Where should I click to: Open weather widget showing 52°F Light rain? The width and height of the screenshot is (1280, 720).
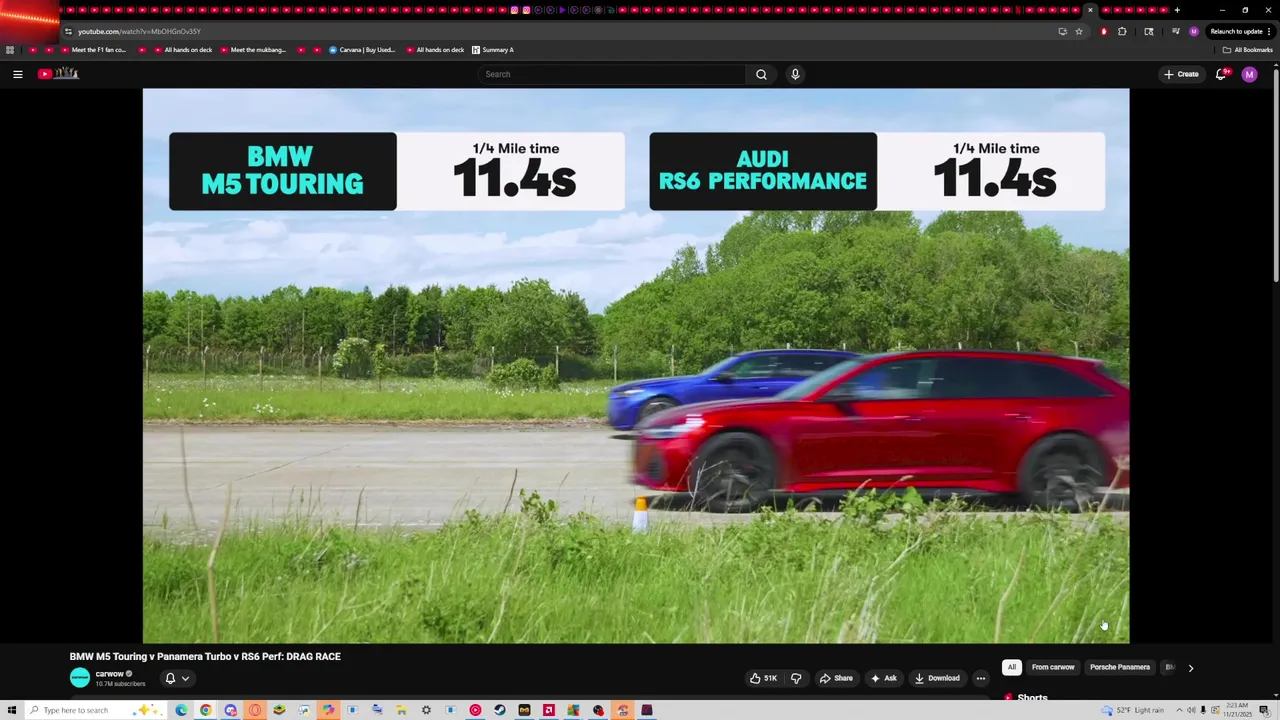click(1133, 710)
